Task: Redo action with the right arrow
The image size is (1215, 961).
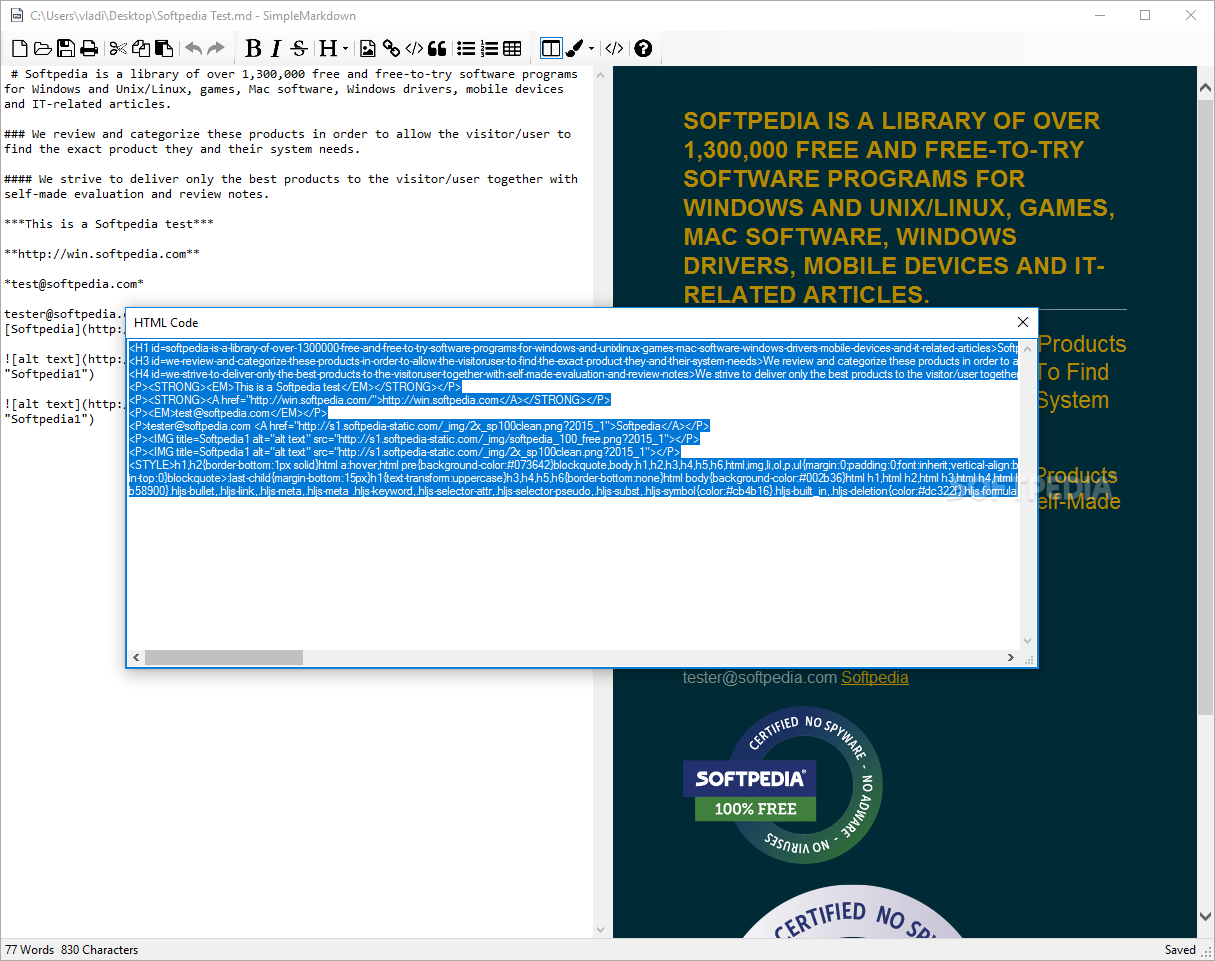Action: pyautogui.click(x=216, y=48)
